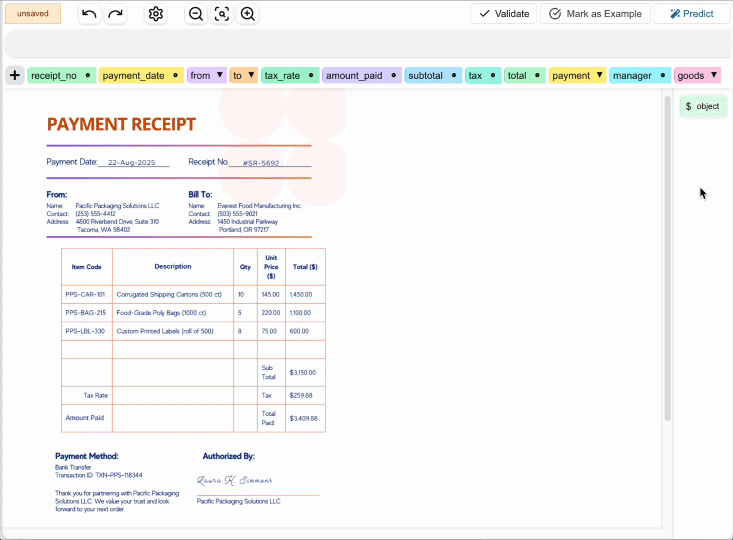Image resolution: width=733 pixels, height=540 pixels.
Task: Click the undo arrow icon
Action: click(x=89, y=14)
